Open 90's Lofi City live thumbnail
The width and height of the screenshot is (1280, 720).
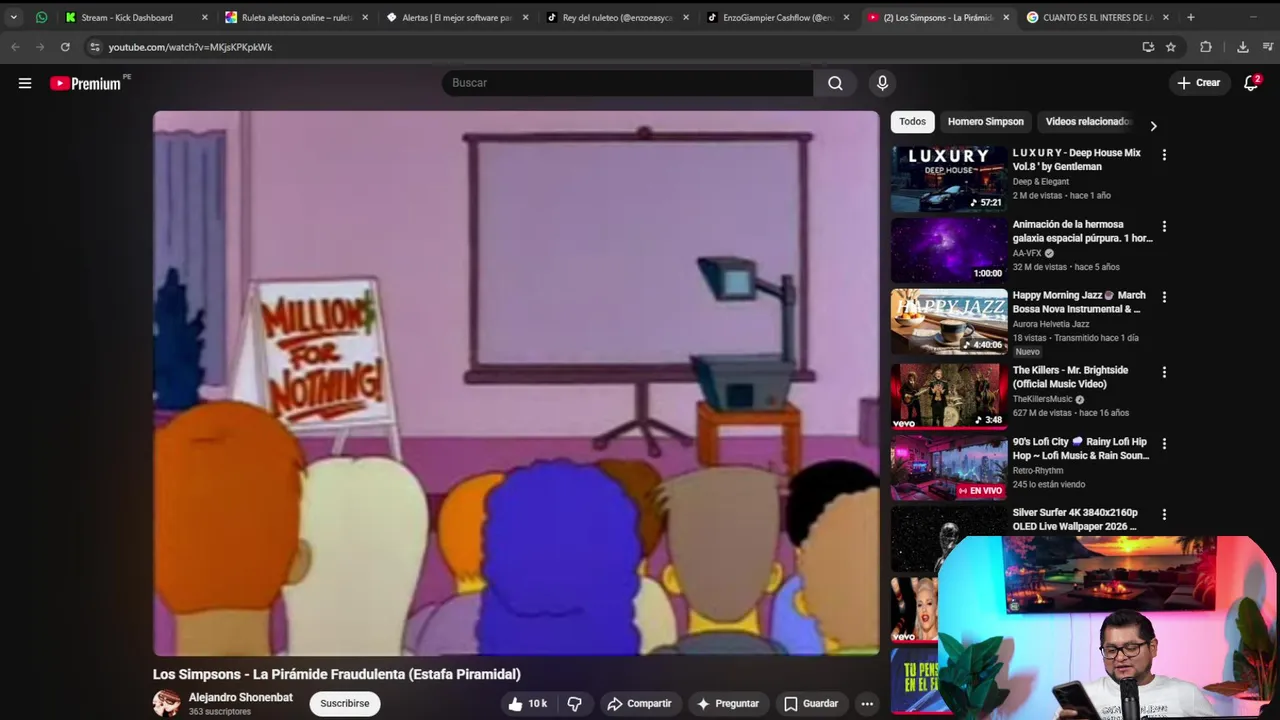949,467
